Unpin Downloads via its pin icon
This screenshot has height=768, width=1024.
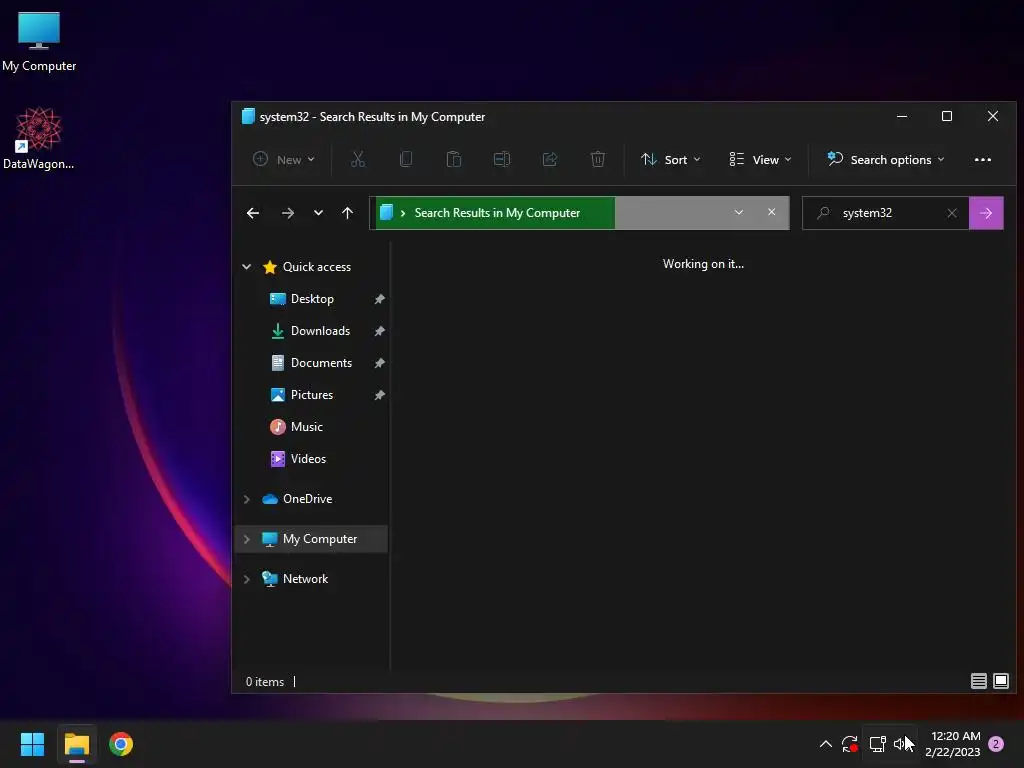(379, 331)
